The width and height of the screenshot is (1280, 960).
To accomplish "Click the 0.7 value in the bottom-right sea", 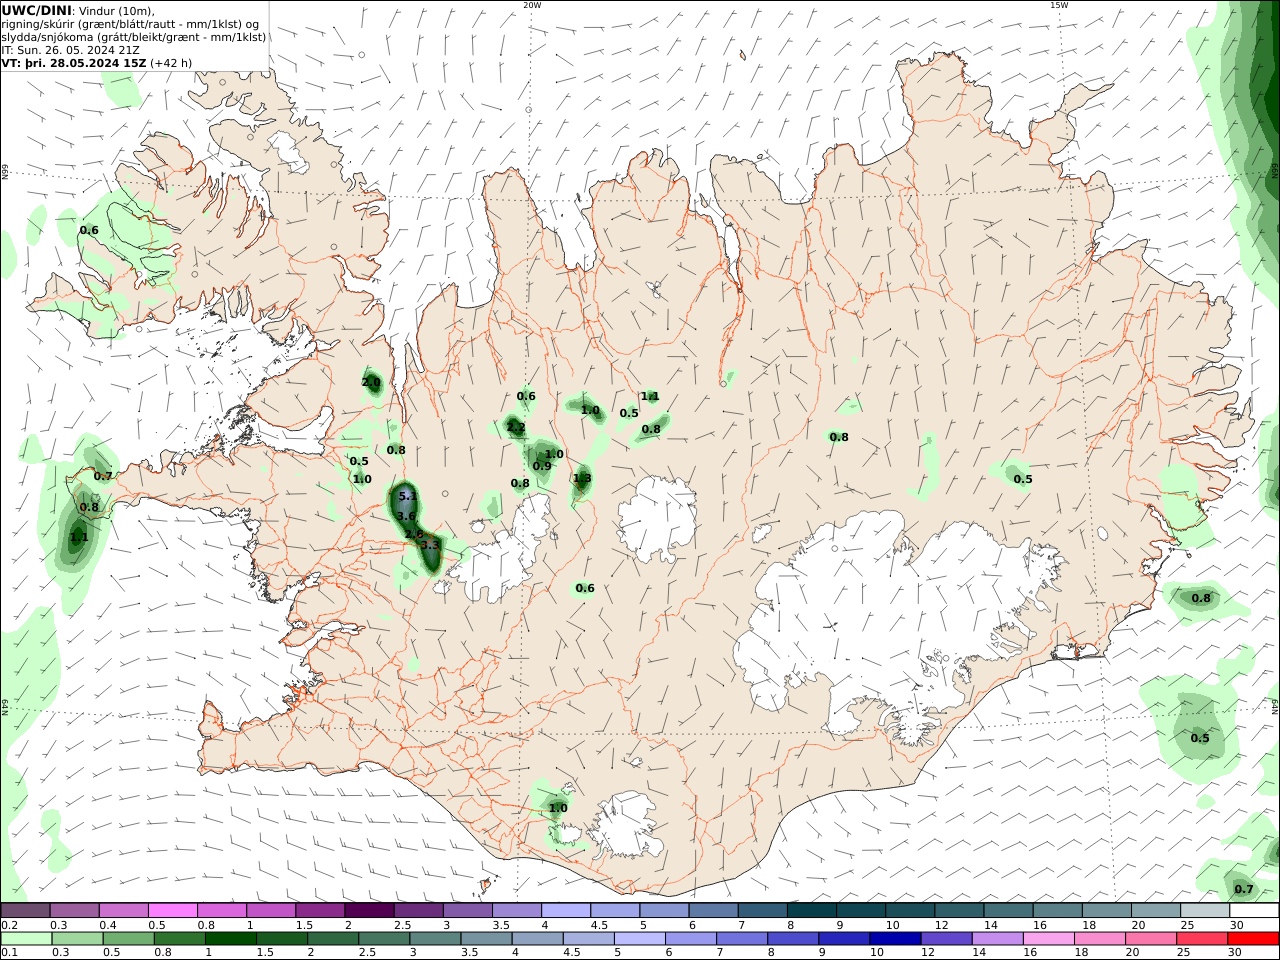I will pyautogui.click(x=1244, y=889).
